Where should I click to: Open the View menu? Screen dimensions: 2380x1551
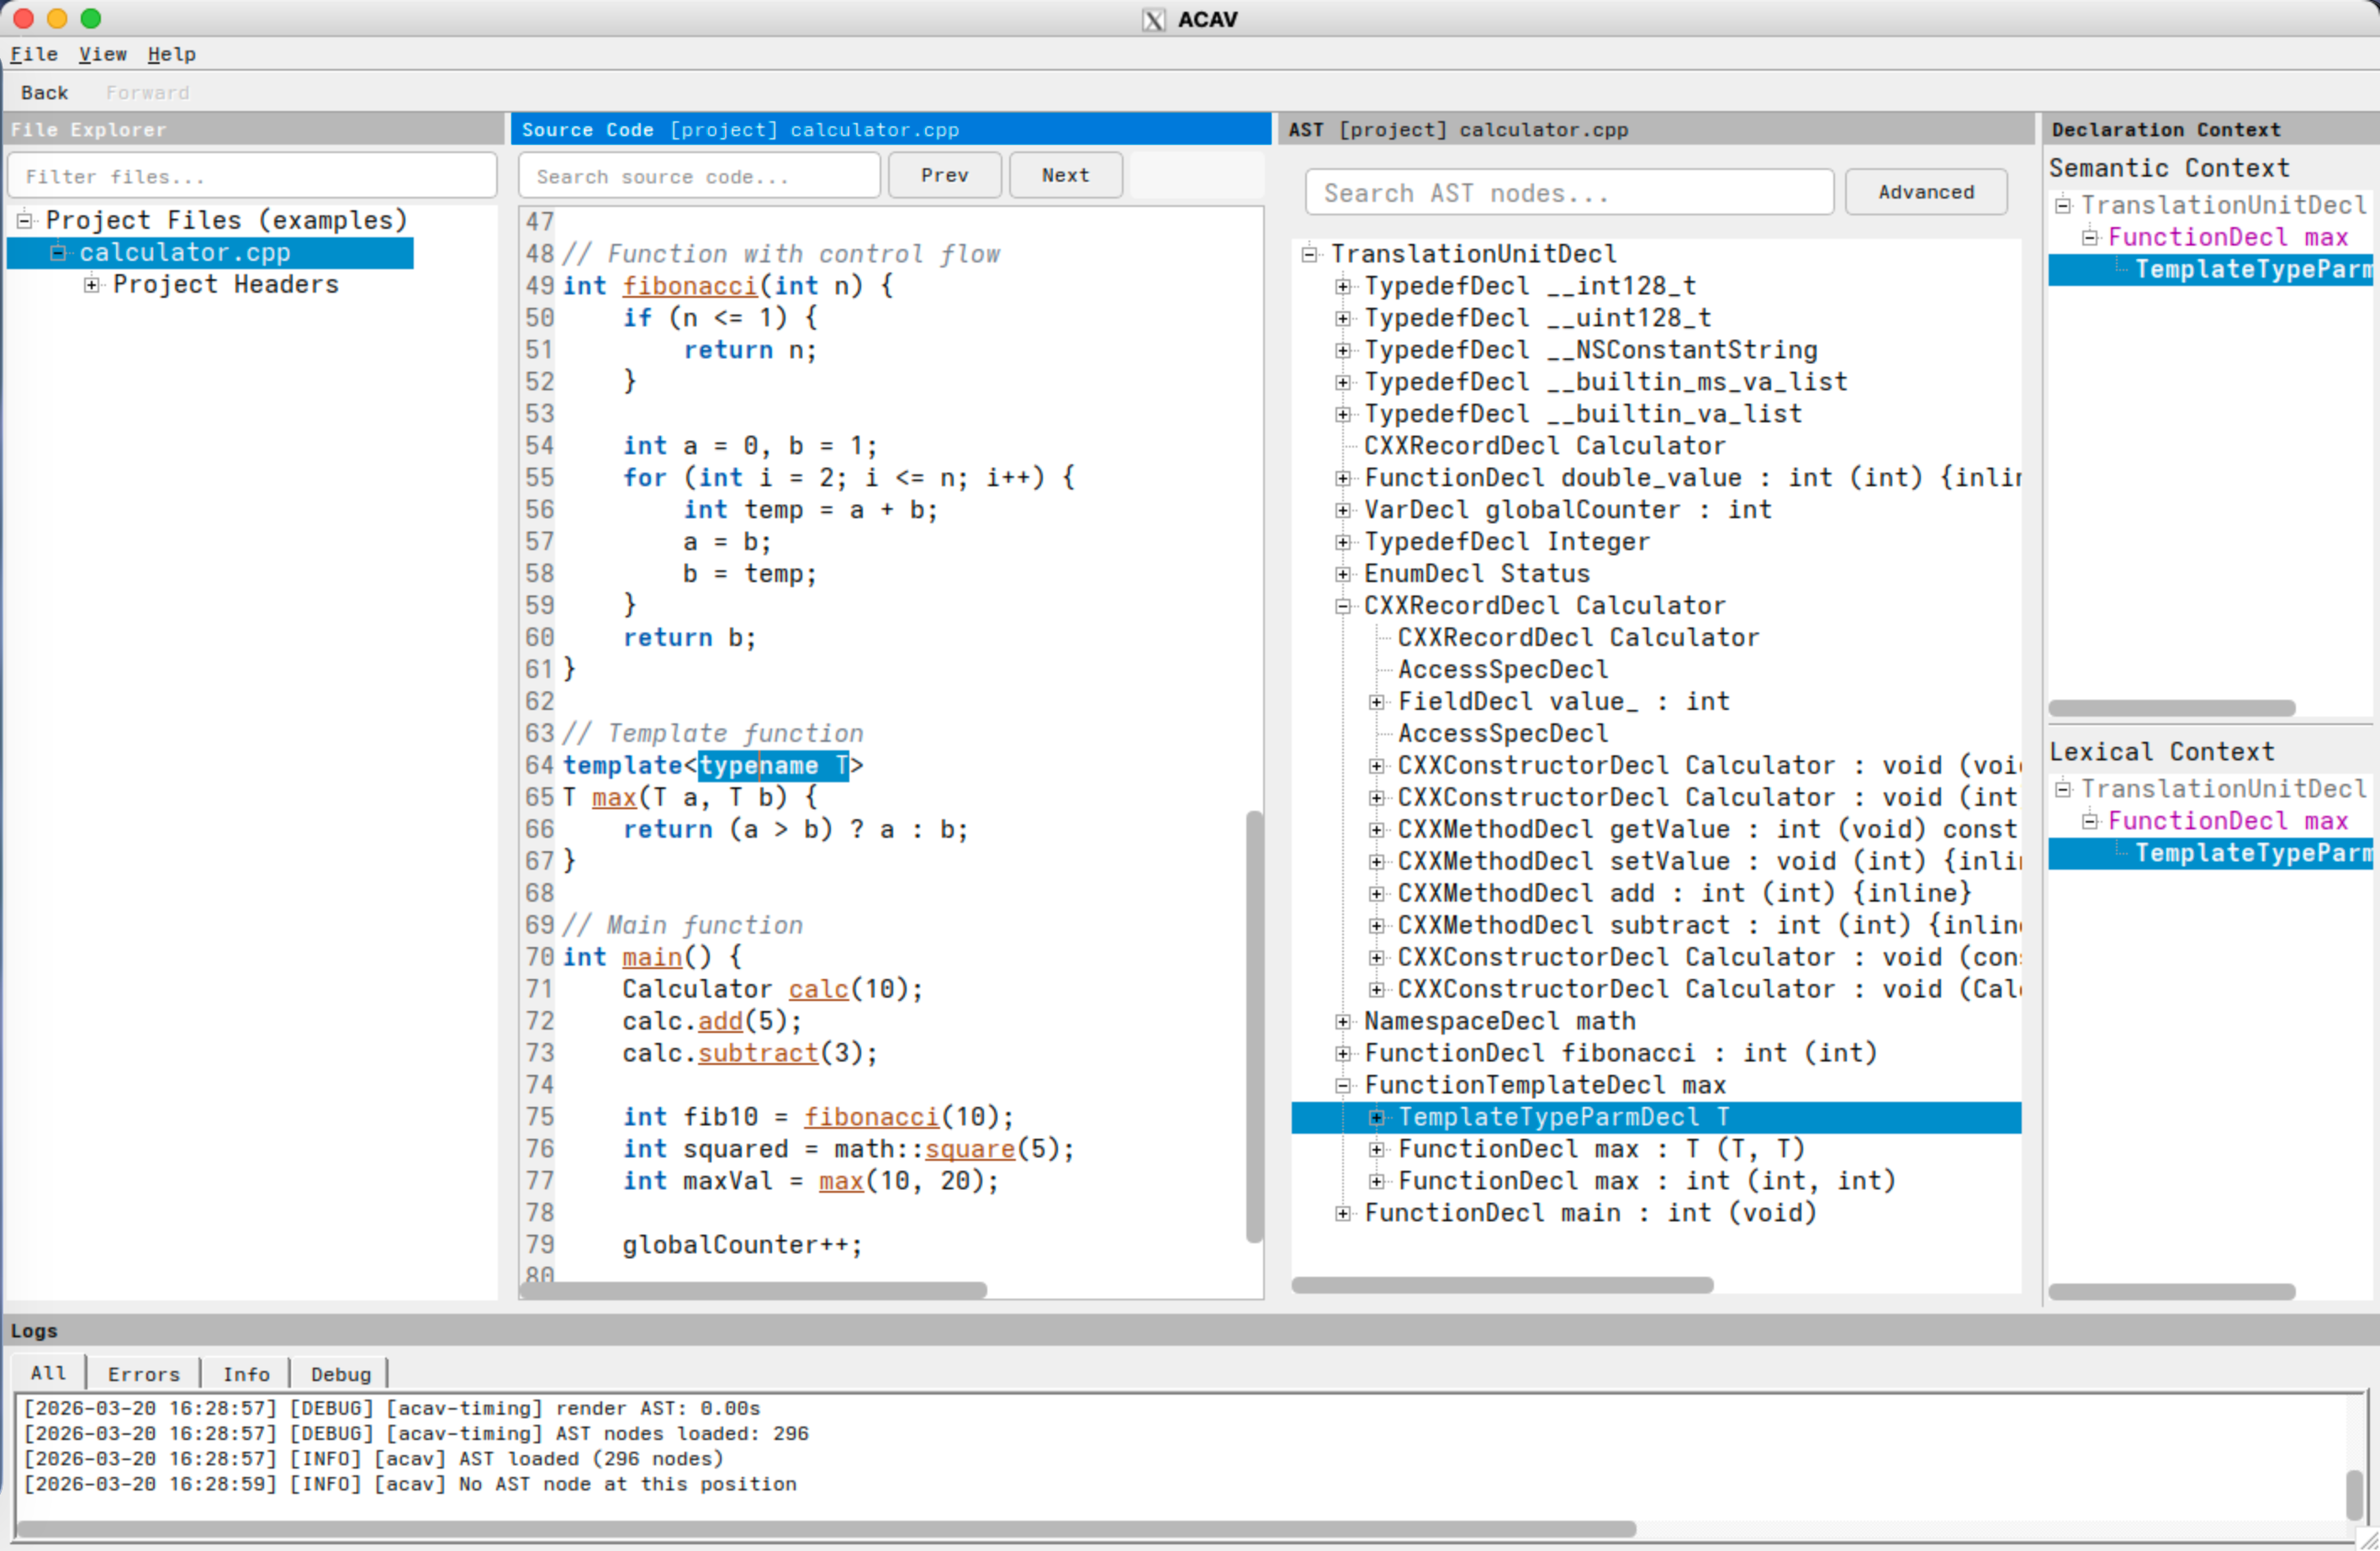click(x=102, y=54)
